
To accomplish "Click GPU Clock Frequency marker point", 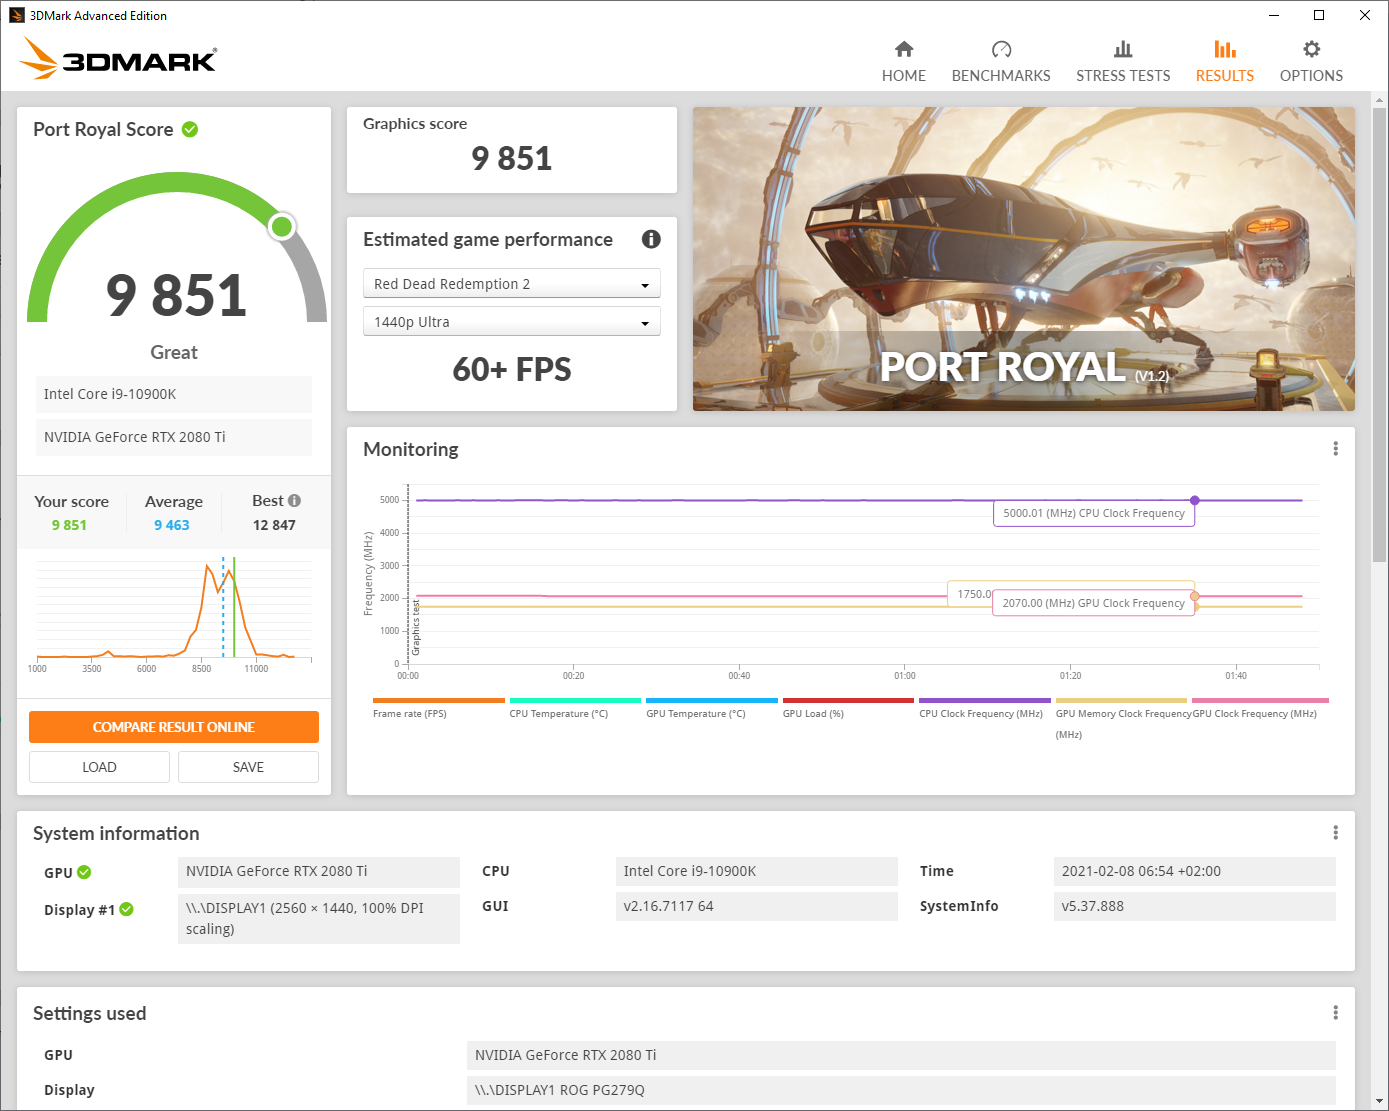I will 1194,596.
